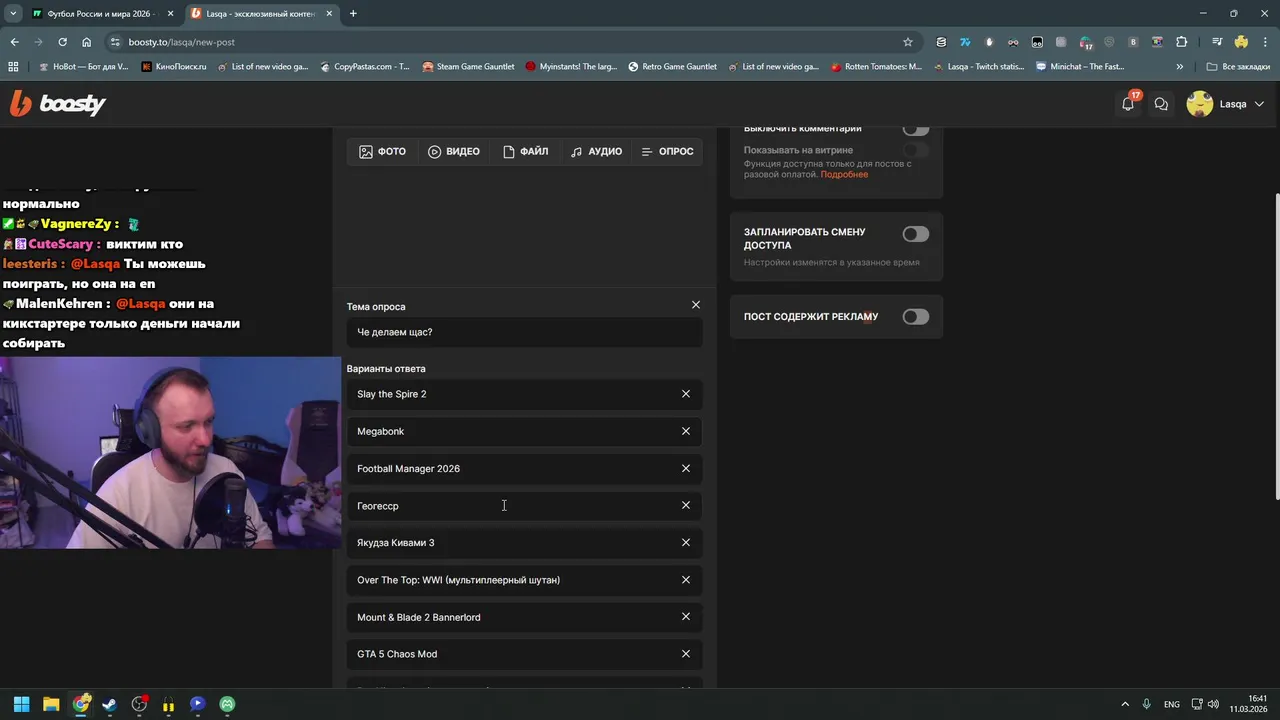The height and width of the screenshot is (720, 1280).
Task: Open the Chrome three-dot menu
Action: tap(1265, 42)
